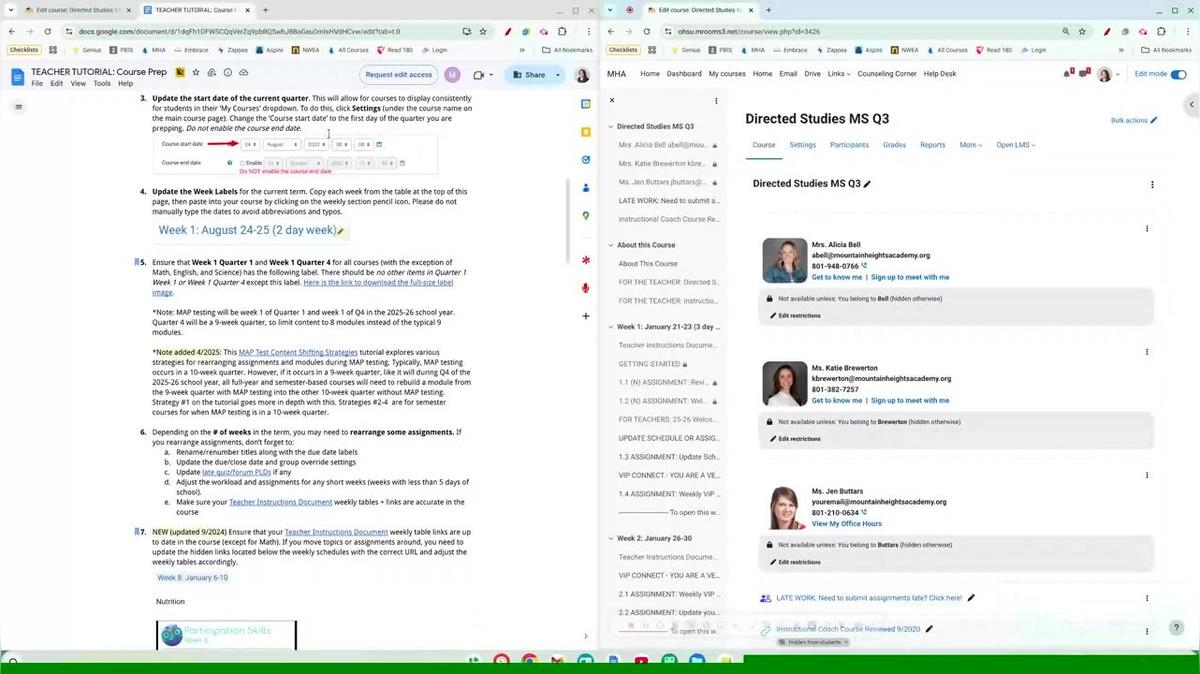
Task: Open Google Maps in the Docs side panel
Action: (x=586, y=215)
